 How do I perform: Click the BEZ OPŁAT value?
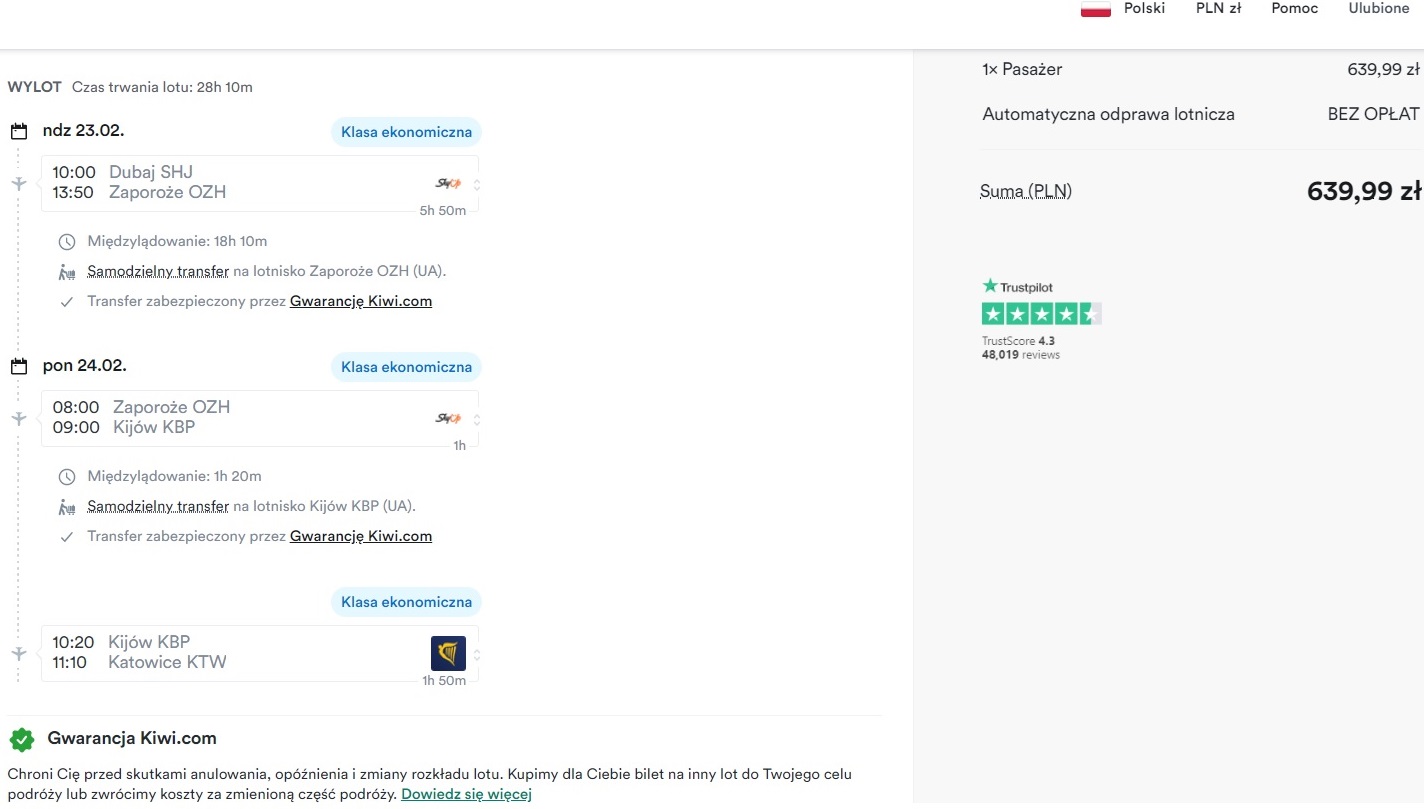[1374, 114]
